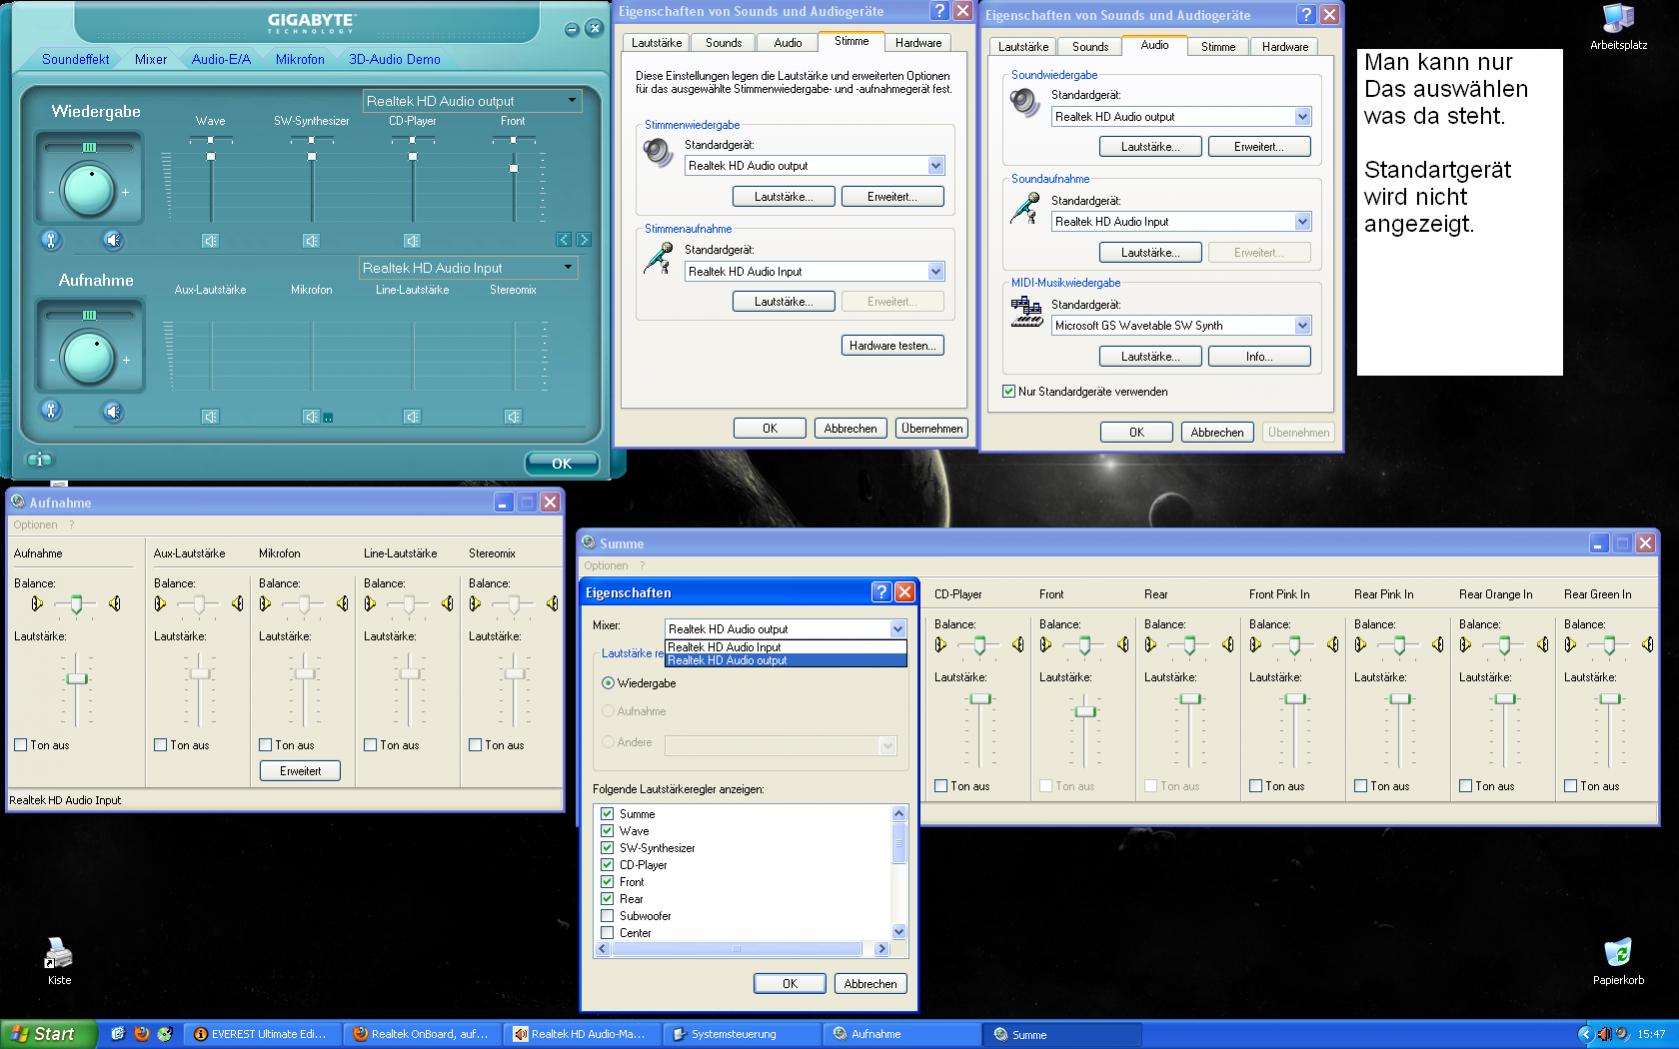
Task: Open Optionen menu in Aufnahme window
Action: pos(35,525)
